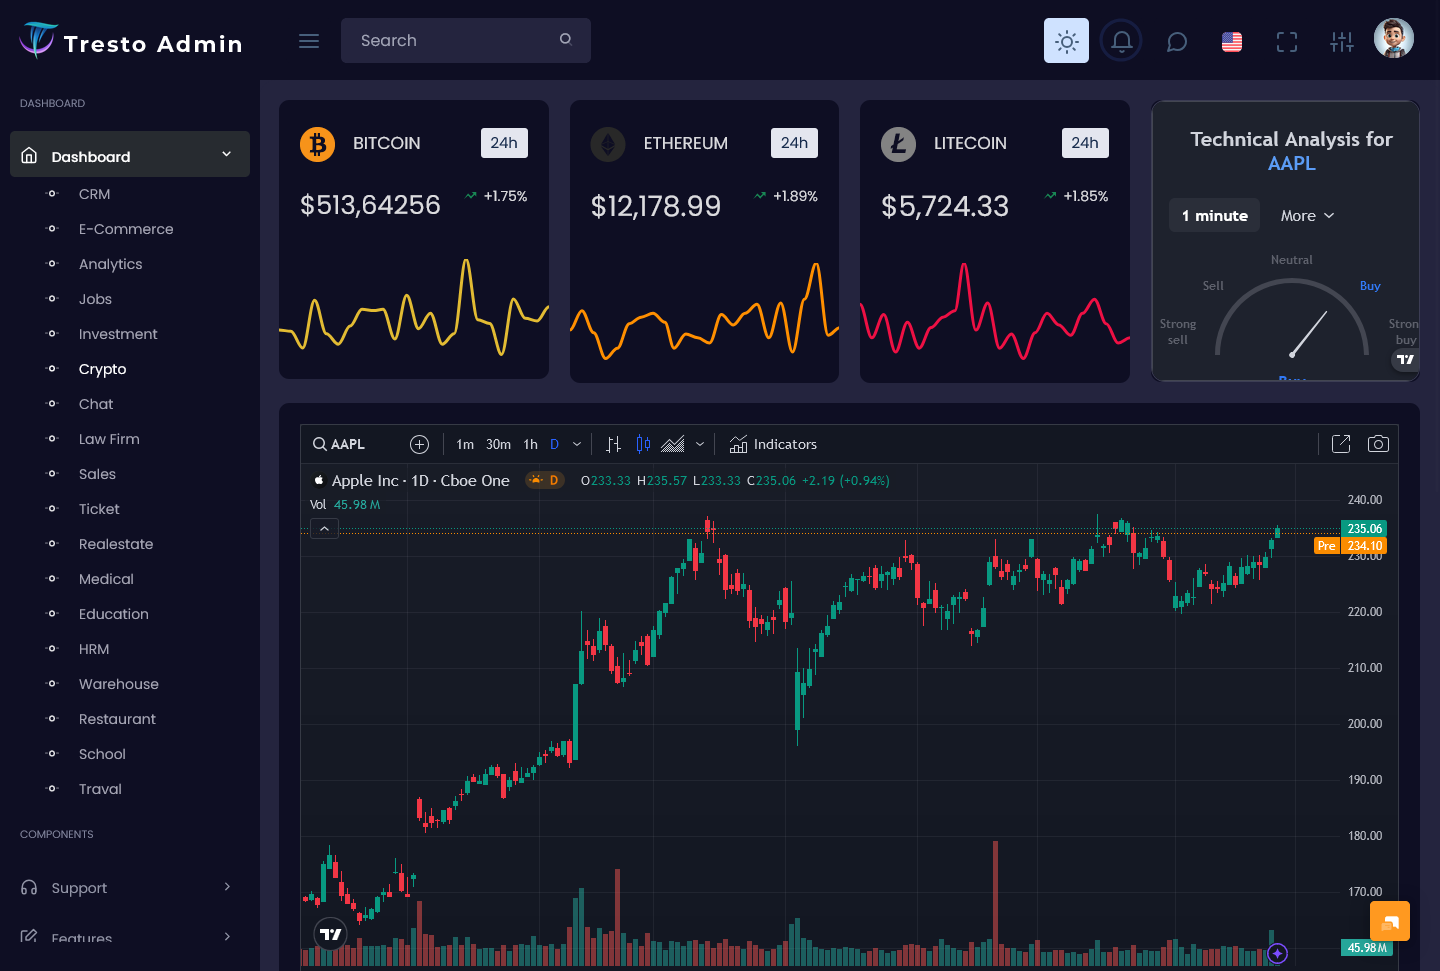The width and height of the screenshot is (1440, 971).
Task: Select 1h chart interval
Action: (530, 444)
